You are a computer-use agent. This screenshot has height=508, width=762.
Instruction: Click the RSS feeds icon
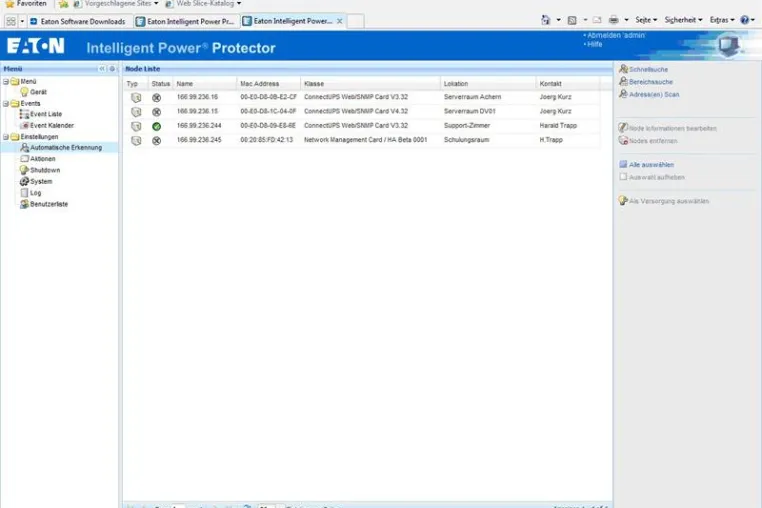(572, 20)
